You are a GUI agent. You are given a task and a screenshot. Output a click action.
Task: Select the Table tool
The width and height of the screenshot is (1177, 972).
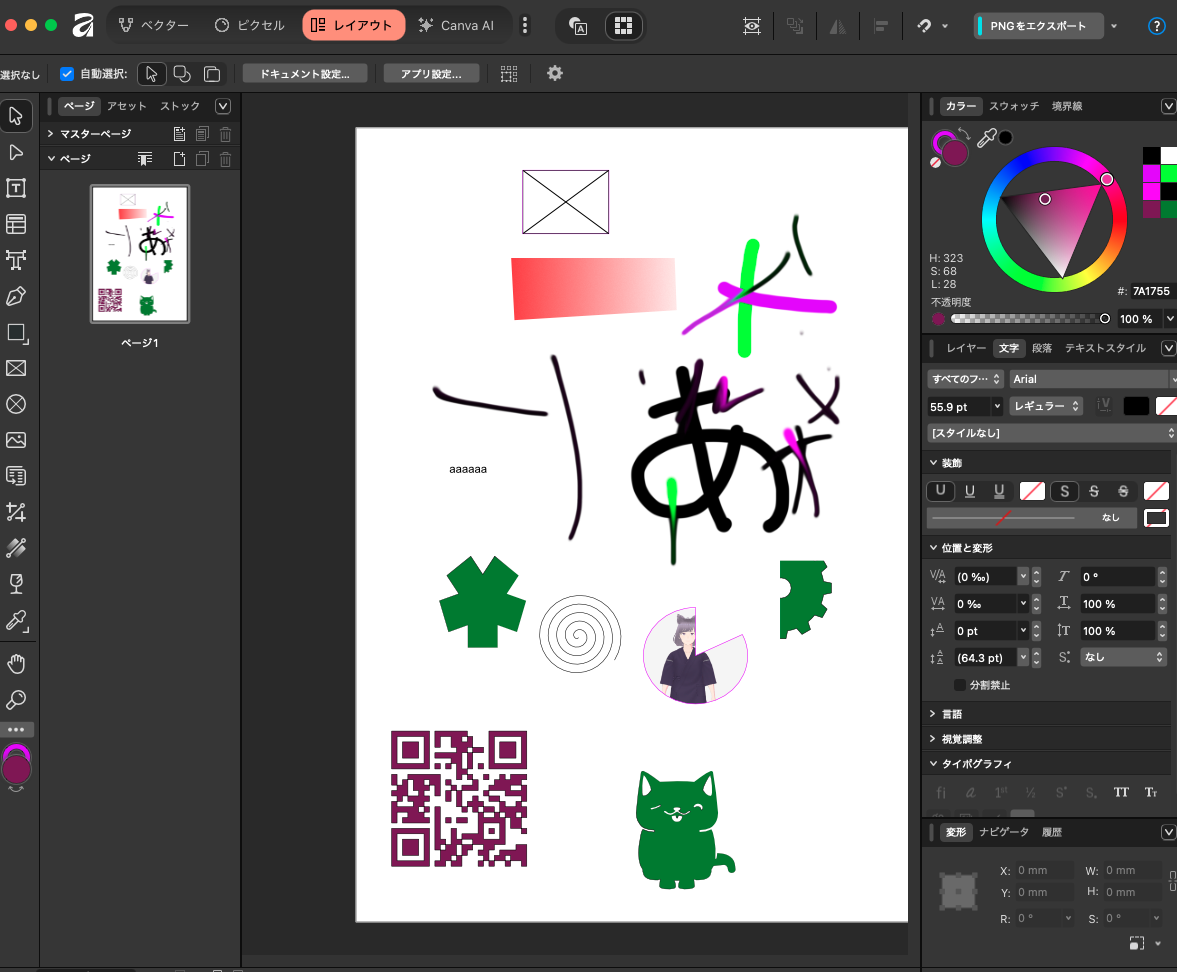point(16,224)
